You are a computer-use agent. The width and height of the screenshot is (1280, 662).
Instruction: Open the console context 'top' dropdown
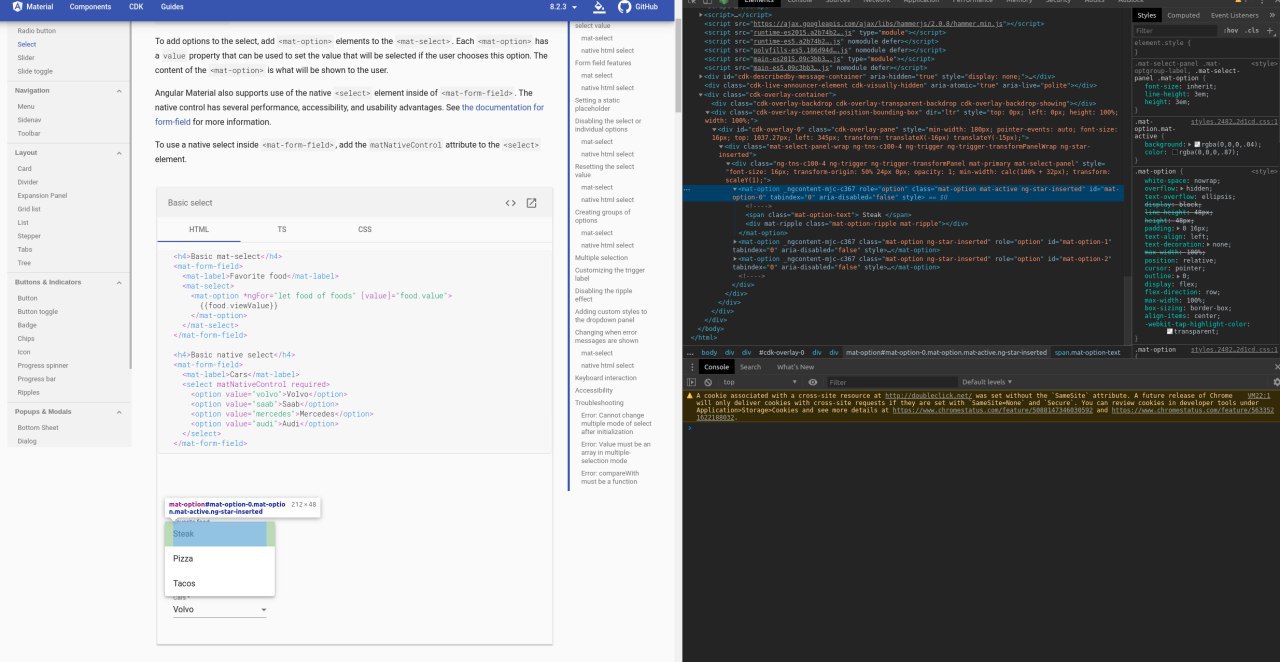[x=760, y=382]
